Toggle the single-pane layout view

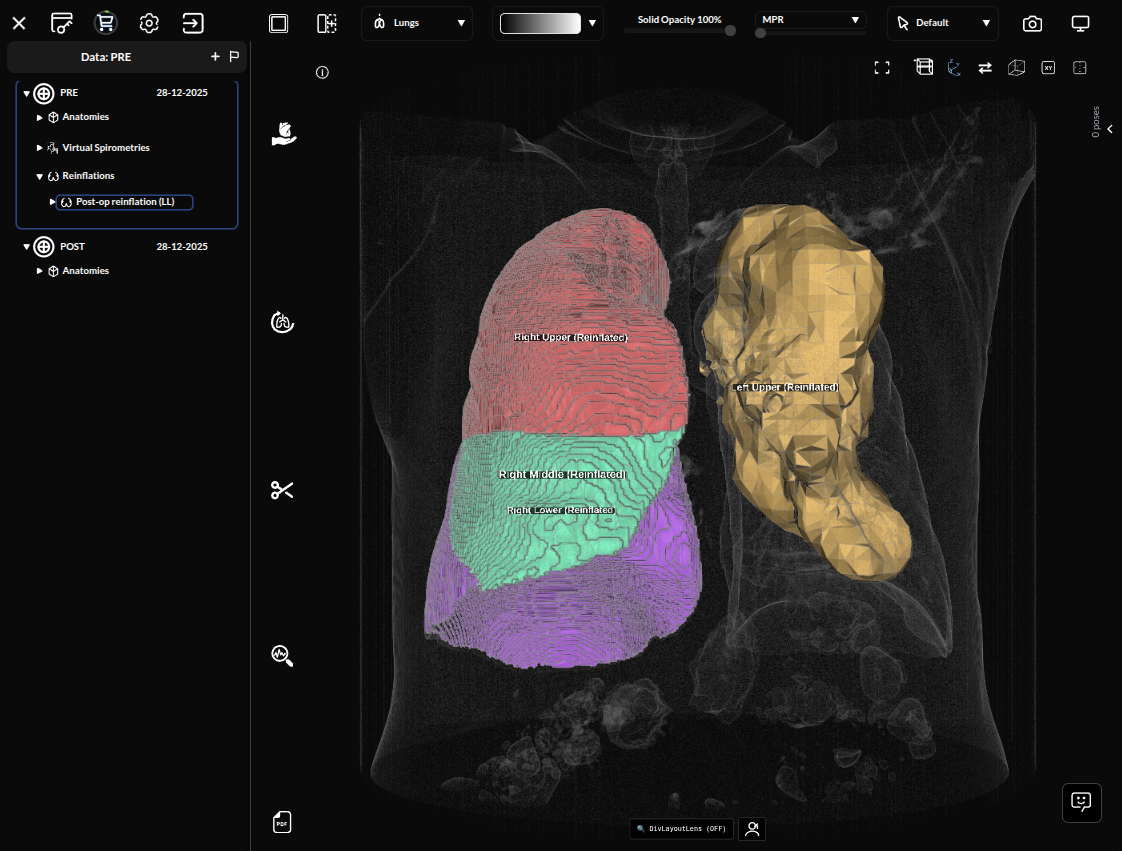pyautogui.click(x=279, y=23)
